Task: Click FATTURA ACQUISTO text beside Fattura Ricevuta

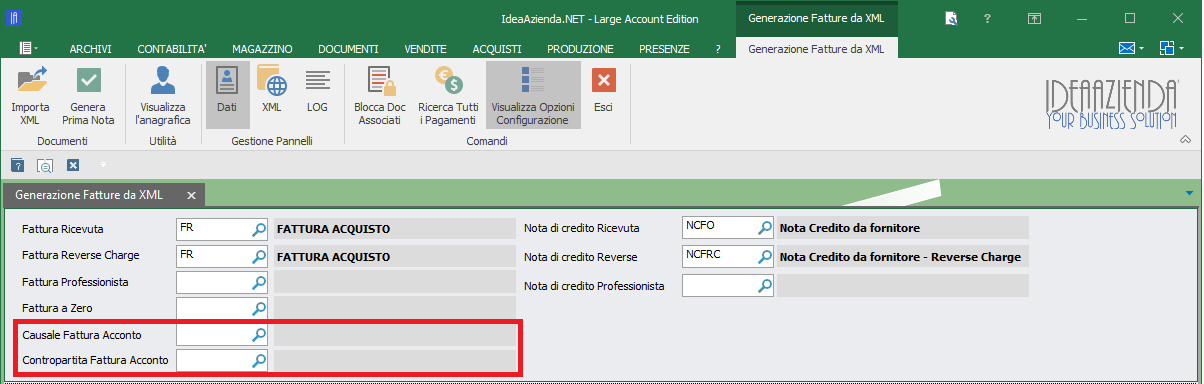Action: (x=333, y=228)
